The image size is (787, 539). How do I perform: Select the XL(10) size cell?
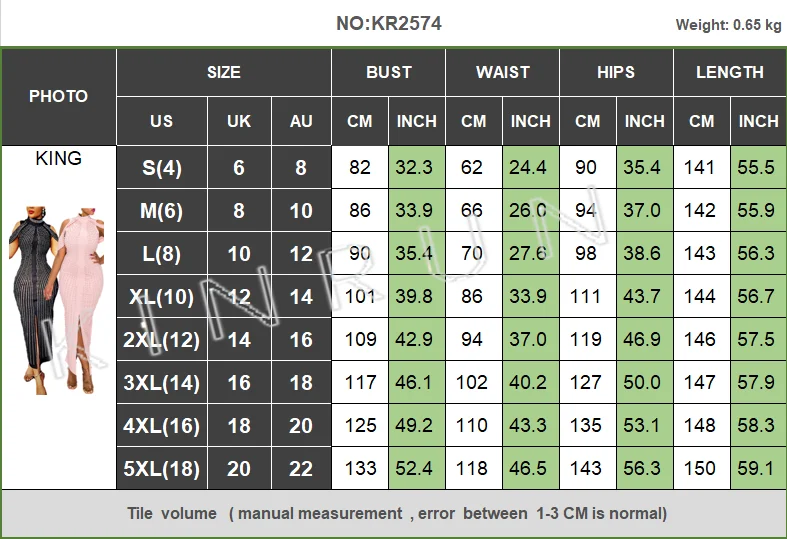pos(162,297)
